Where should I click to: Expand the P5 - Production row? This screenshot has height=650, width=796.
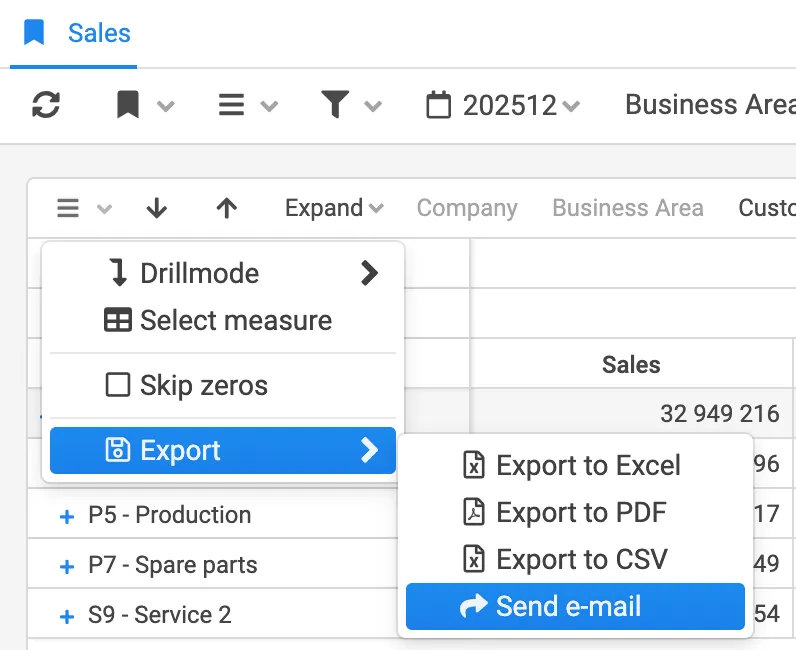pos(67,516)
